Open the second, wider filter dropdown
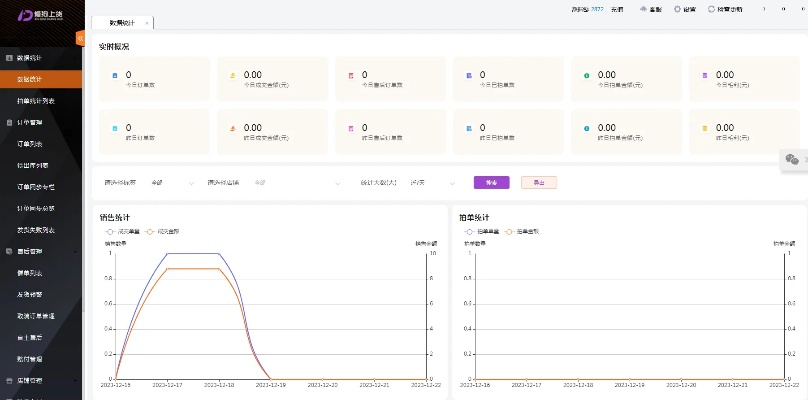The width and height of the screenshot is (808, 400). (297, 182)
